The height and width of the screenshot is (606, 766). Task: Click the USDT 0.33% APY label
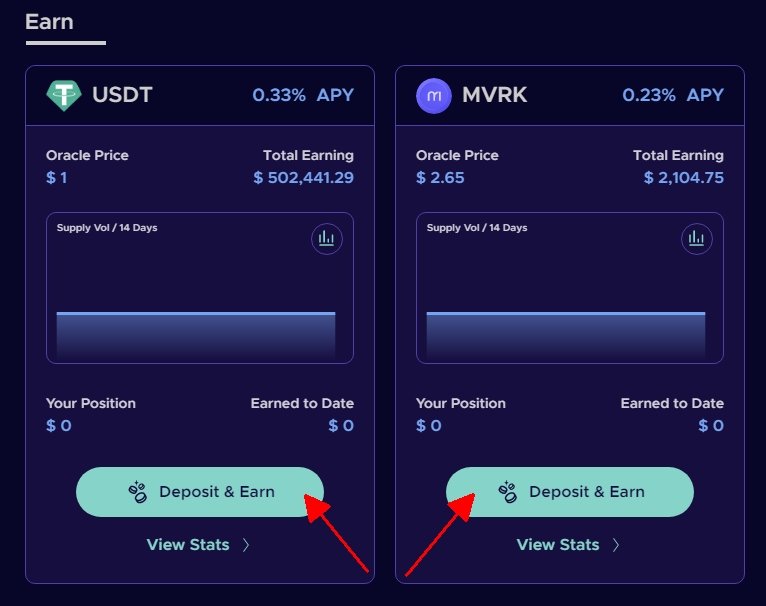click(303, 95)
